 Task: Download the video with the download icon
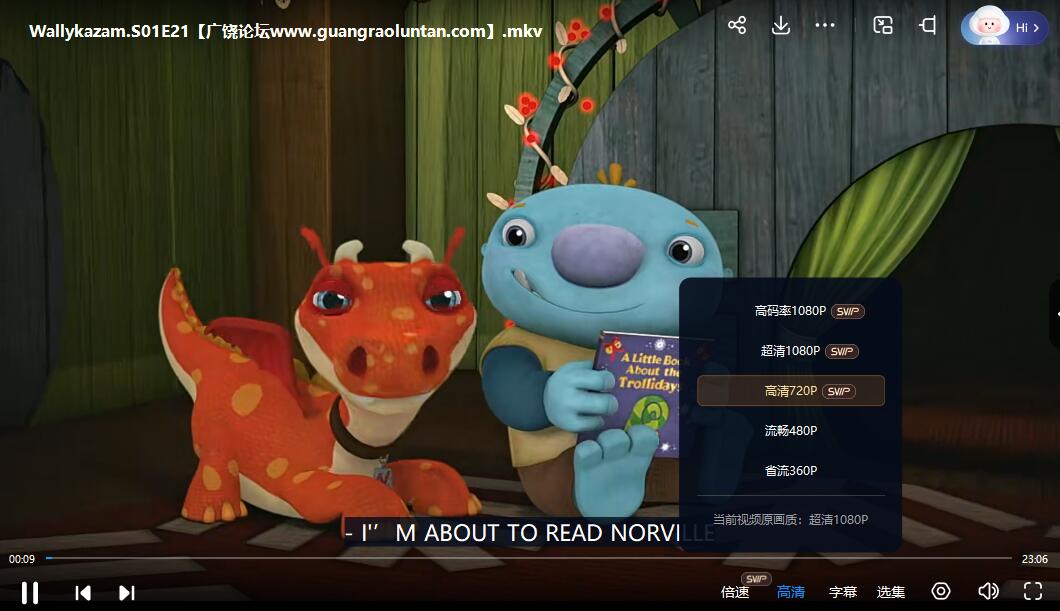pos(781,26)
